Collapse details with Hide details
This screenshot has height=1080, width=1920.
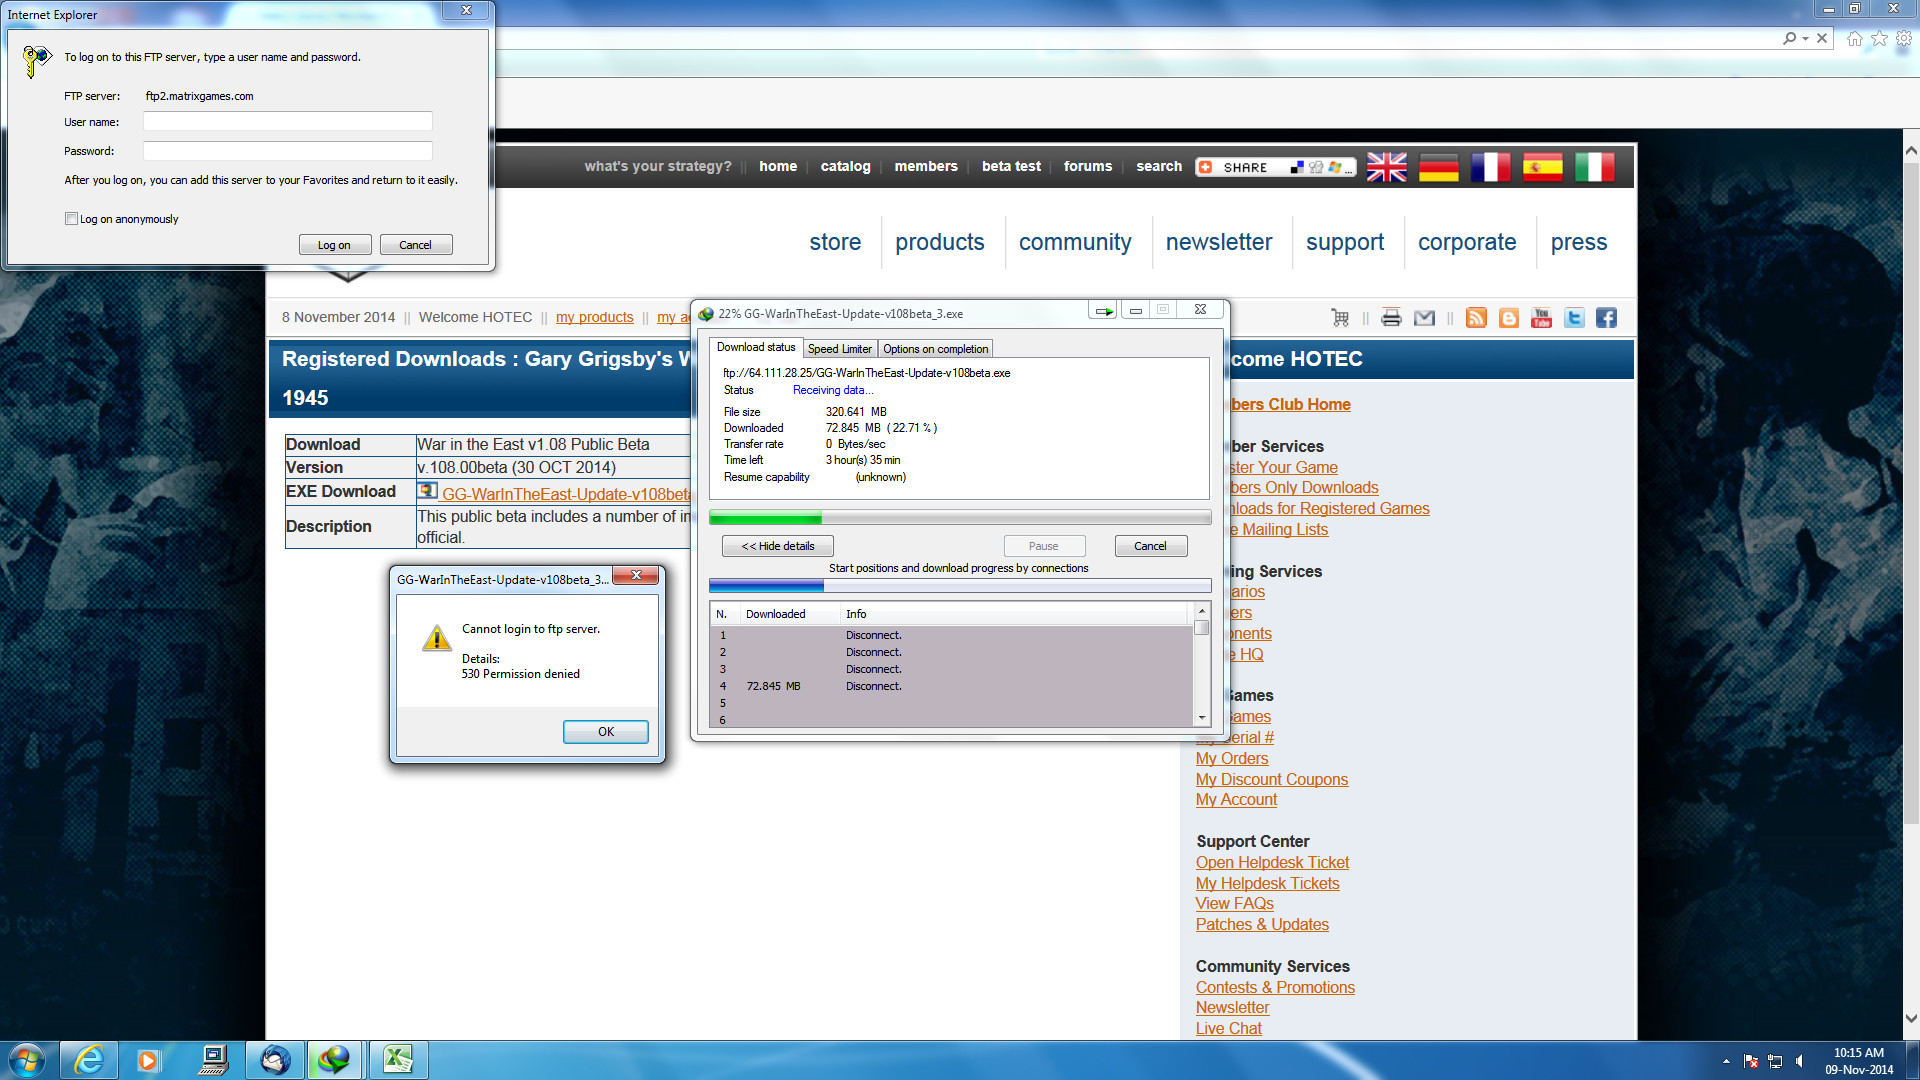coord(777,545)
